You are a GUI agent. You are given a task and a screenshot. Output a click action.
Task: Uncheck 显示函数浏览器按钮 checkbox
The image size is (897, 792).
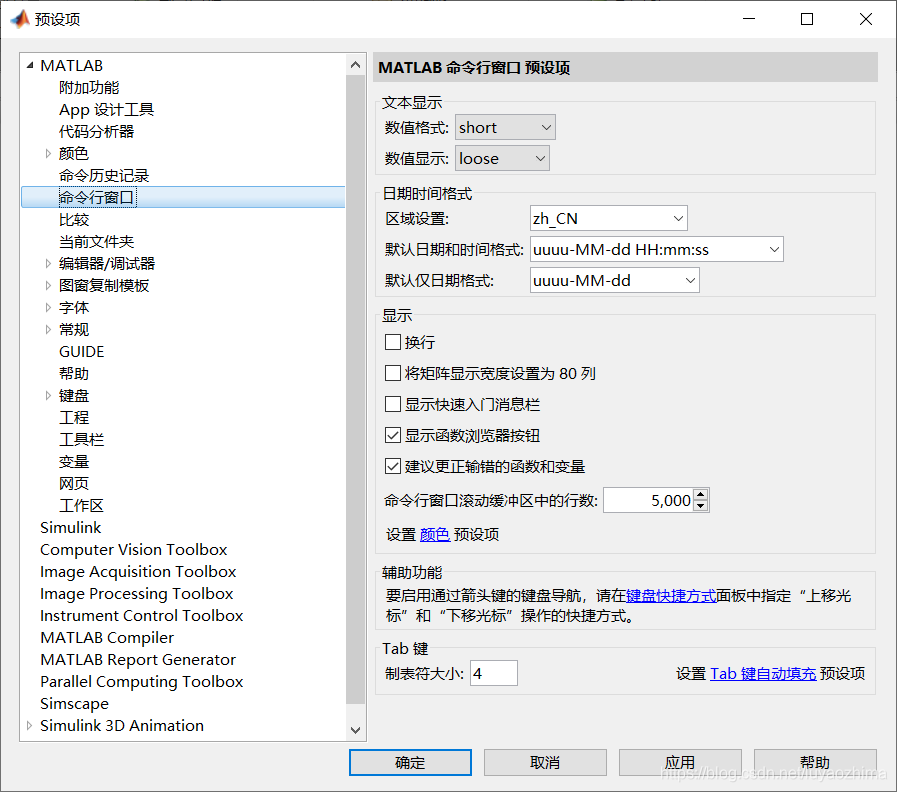coord(392,435)
